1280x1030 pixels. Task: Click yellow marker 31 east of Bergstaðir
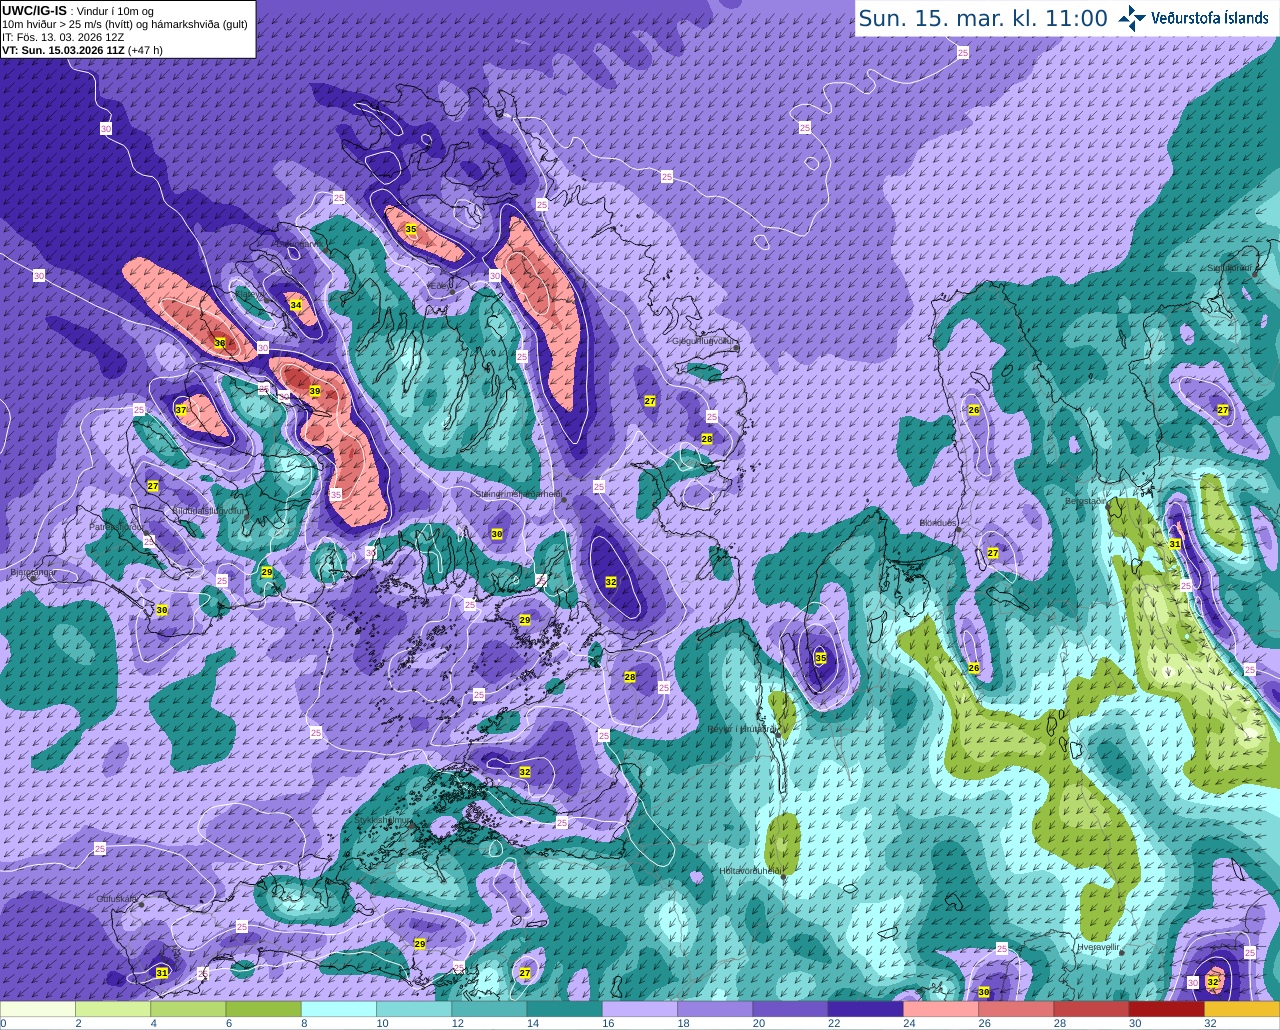[x=1175, y=544]
